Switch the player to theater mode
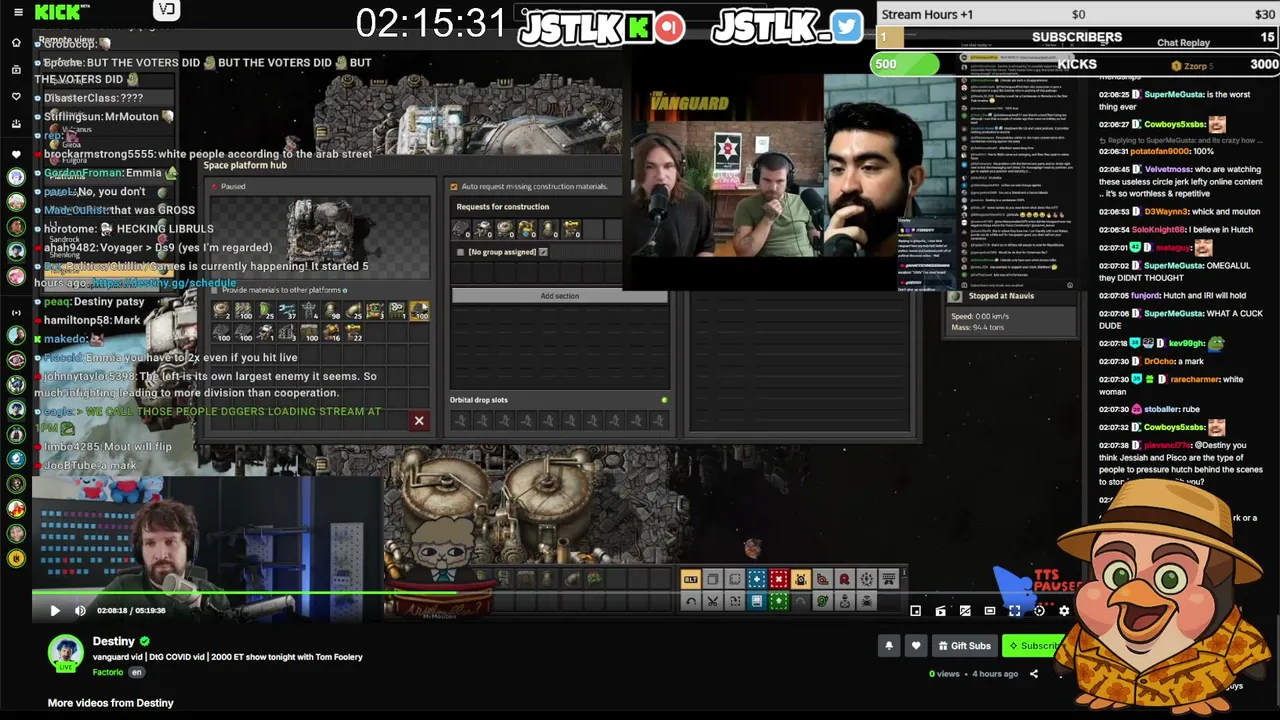The image size is (1280, 720). pos(990,611)
